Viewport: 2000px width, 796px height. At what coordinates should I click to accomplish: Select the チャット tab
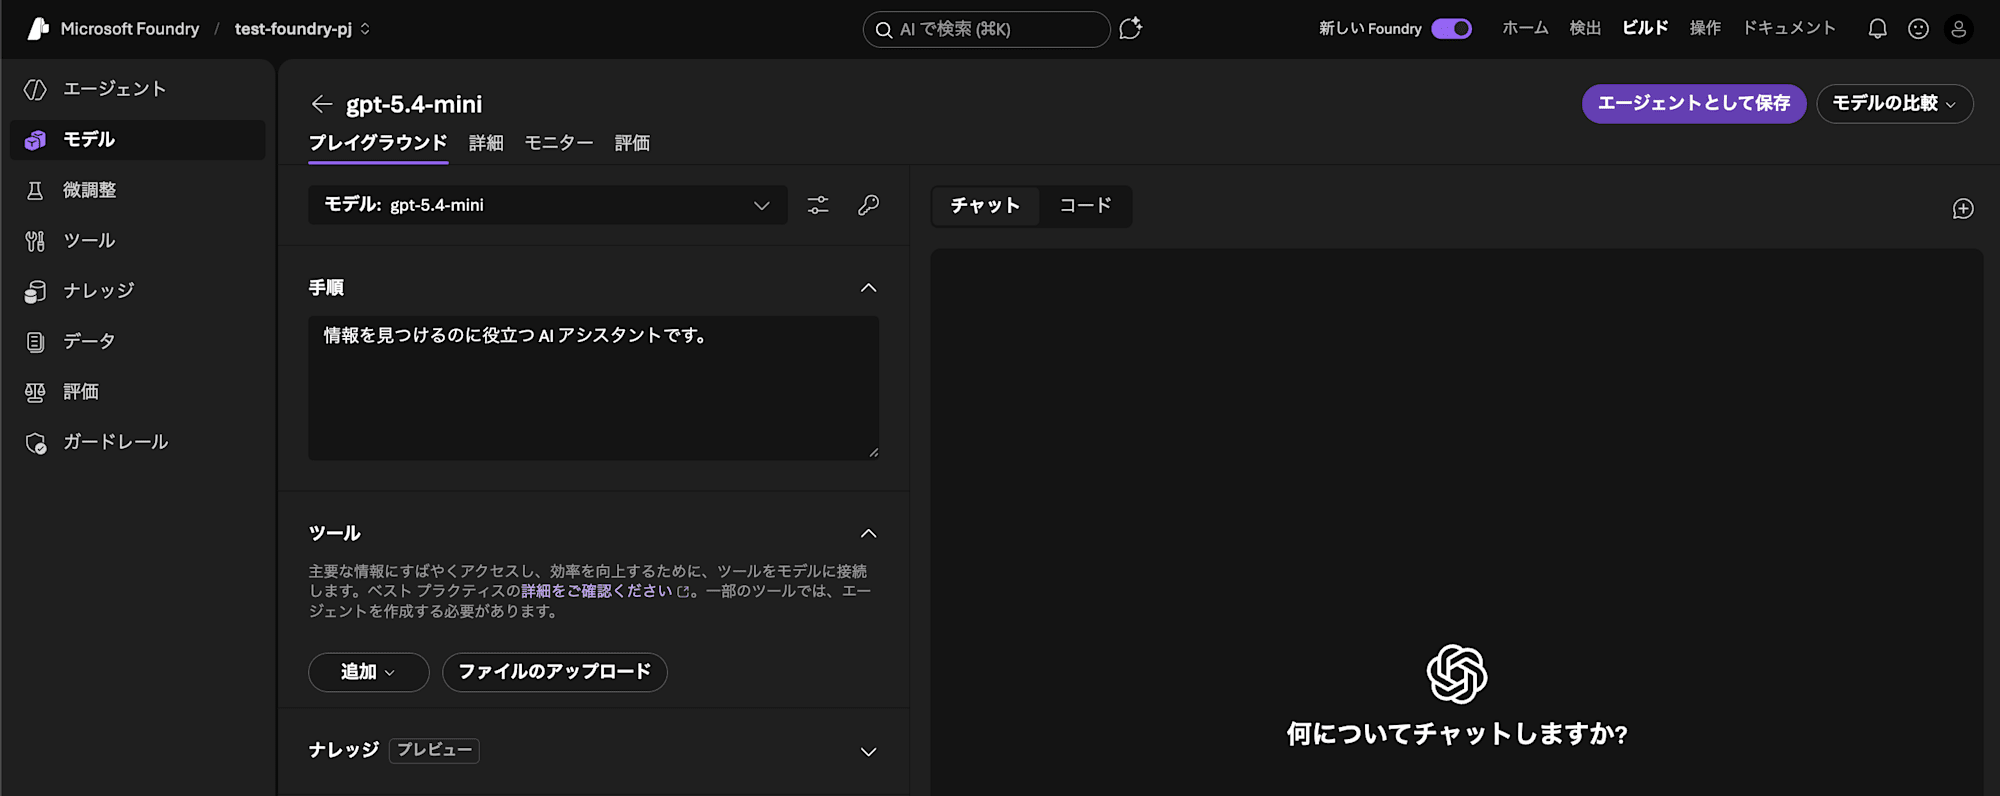tap(985, 206)
